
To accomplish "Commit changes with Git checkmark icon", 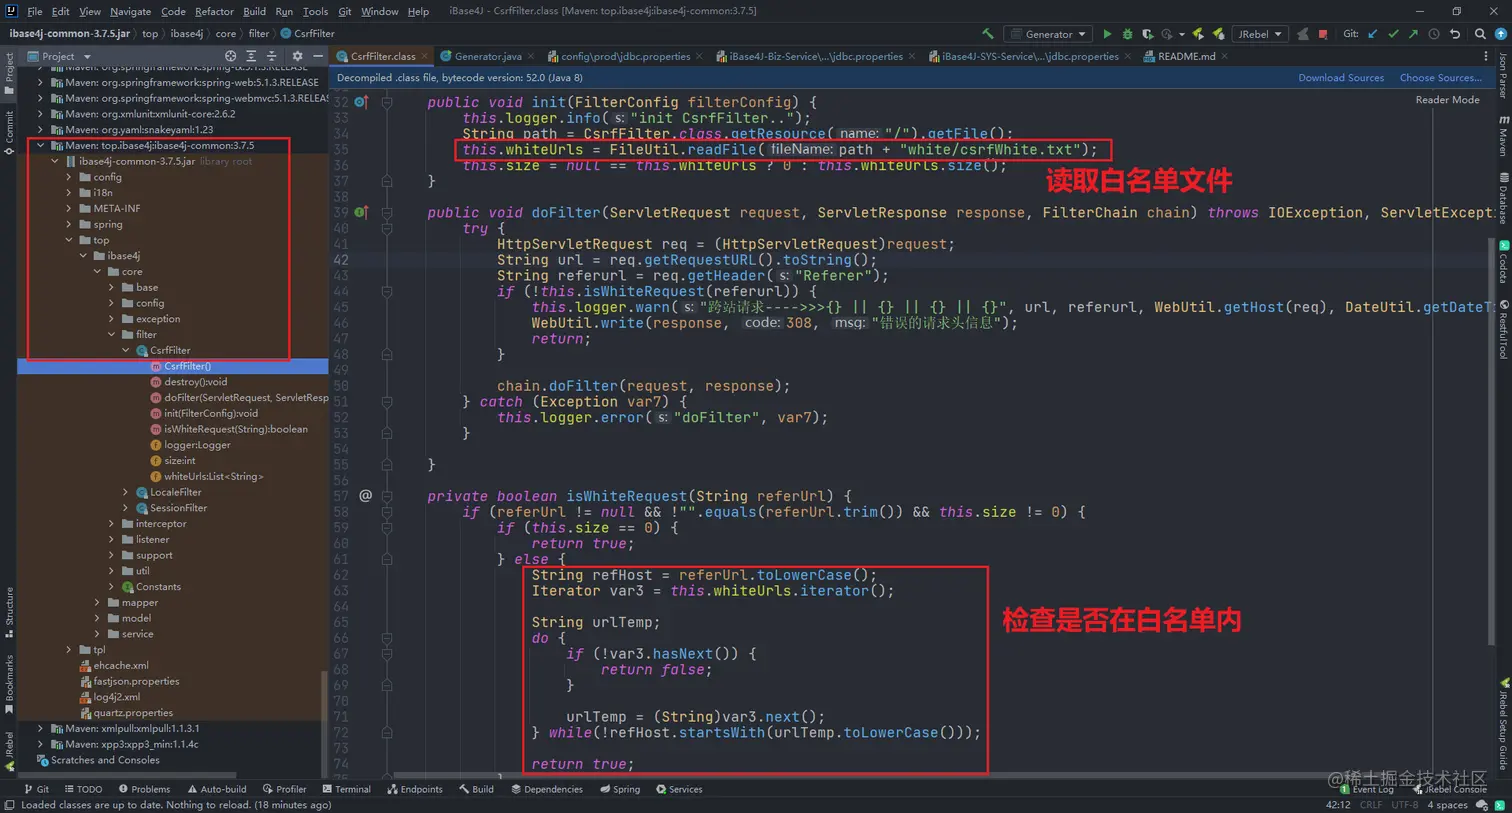I will [1393, 34].
